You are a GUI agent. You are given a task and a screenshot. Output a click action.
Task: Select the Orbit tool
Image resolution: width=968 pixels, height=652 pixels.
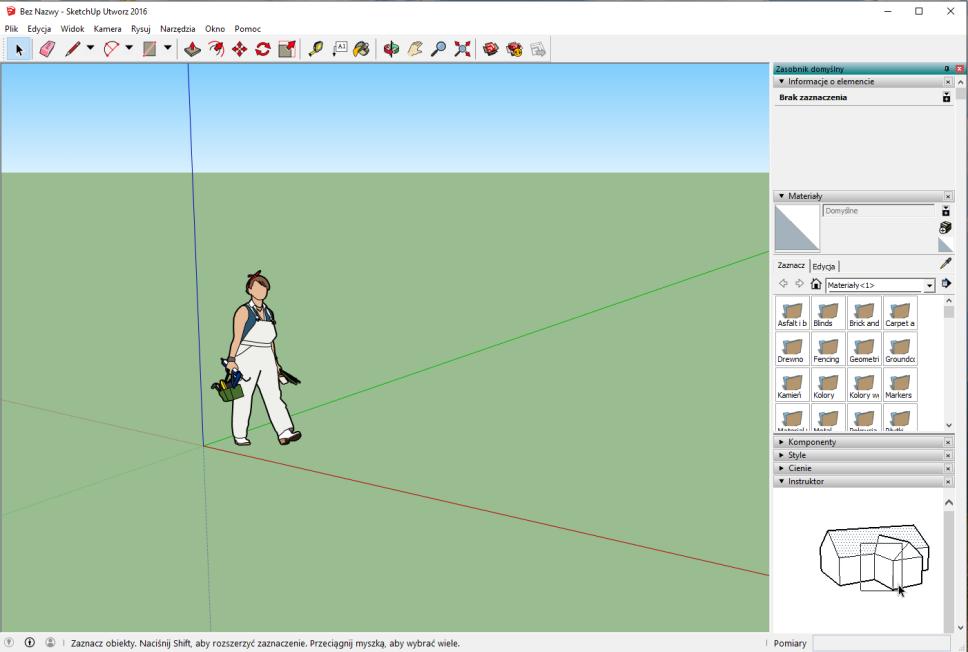pyautogui.click(x=391, y=49)
